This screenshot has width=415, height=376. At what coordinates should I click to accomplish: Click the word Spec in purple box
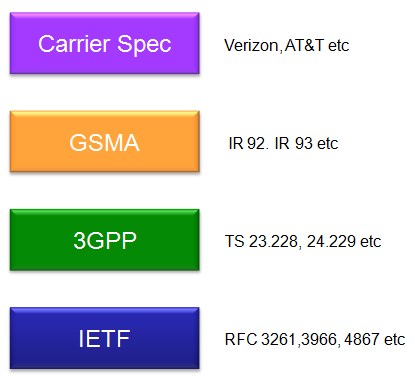[144, 44]
